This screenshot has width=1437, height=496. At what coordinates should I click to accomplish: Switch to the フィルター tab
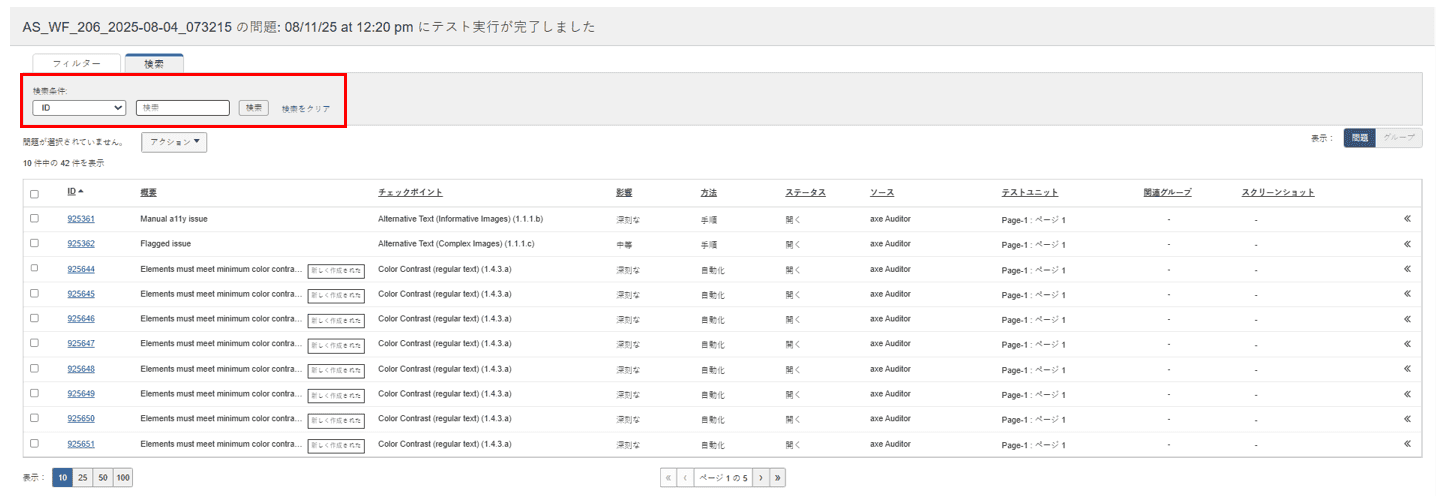pyautogui.click(x=77, y=63)
